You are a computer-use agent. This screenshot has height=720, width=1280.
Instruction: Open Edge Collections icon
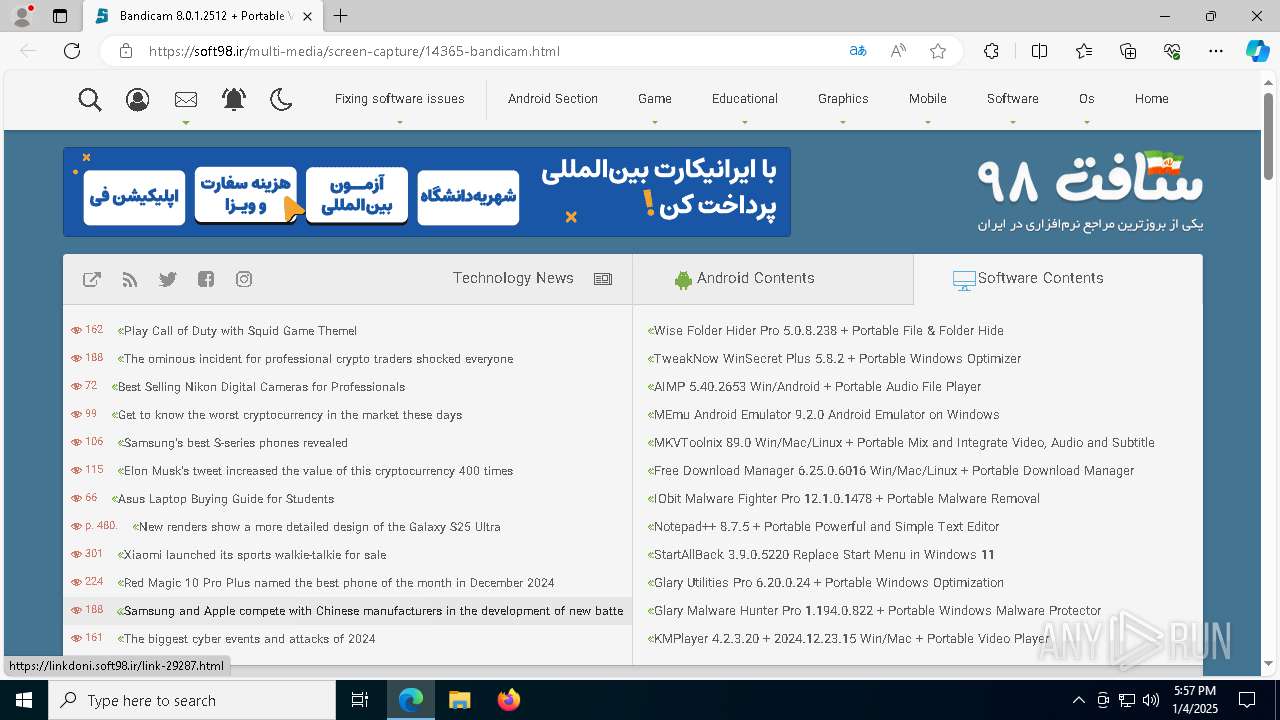(x=1128, y=51)
